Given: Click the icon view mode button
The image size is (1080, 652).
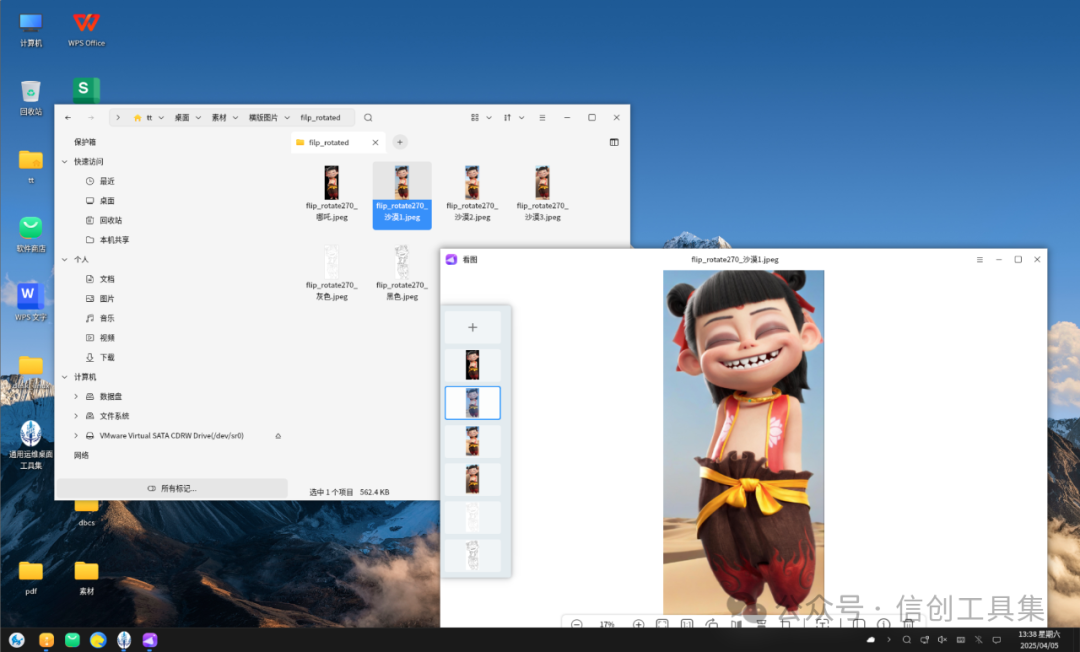Looking at the screenshot, I should tap(475, 118).
